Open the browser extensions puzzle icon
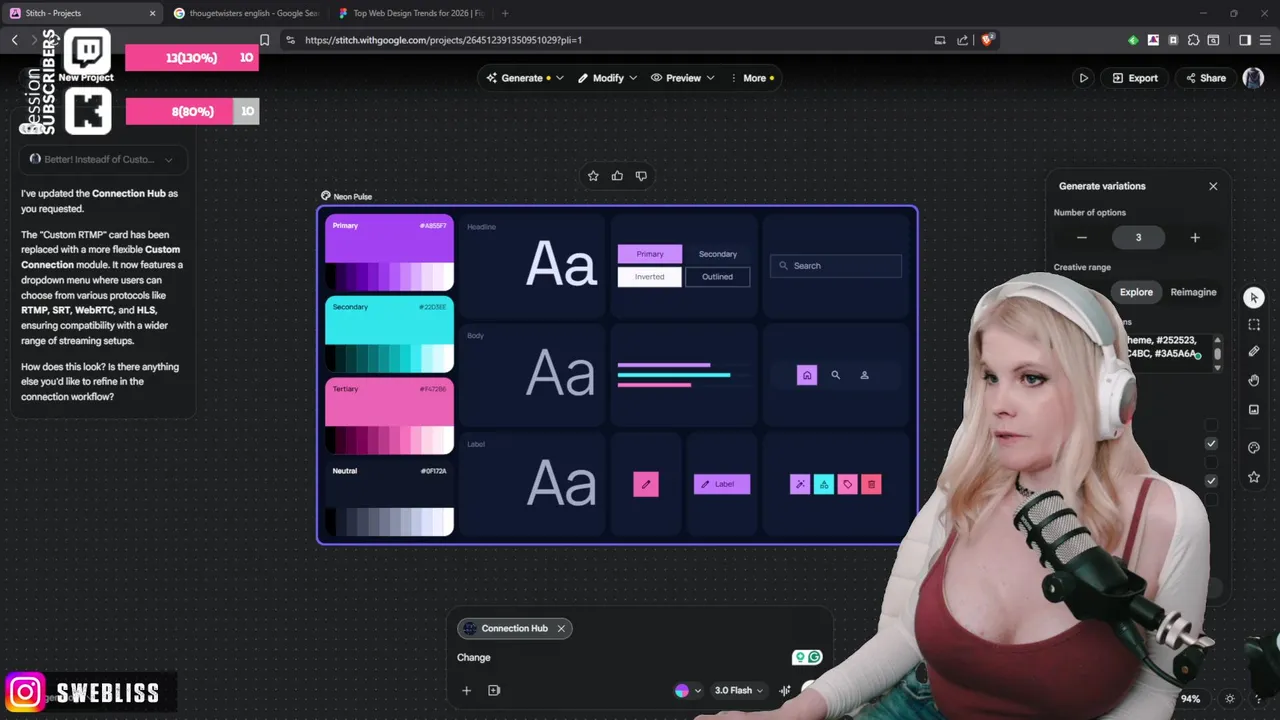 coord(1193,40)
